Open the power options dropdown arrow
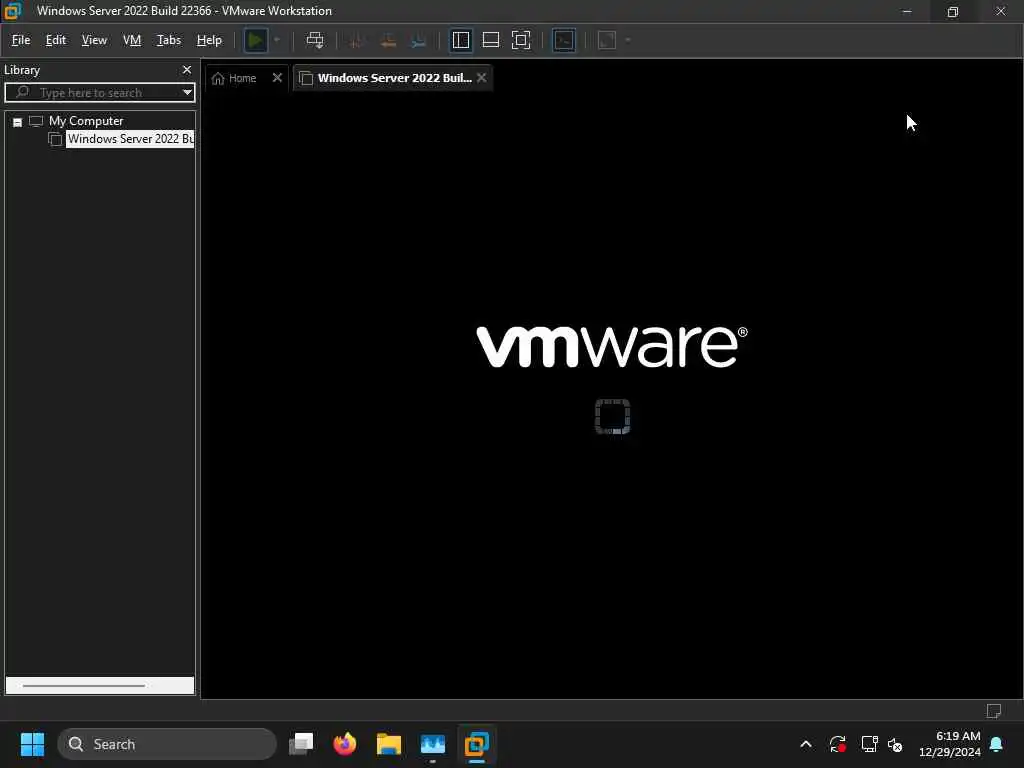This screenshot has height=768, width=1024. [277, 40]
